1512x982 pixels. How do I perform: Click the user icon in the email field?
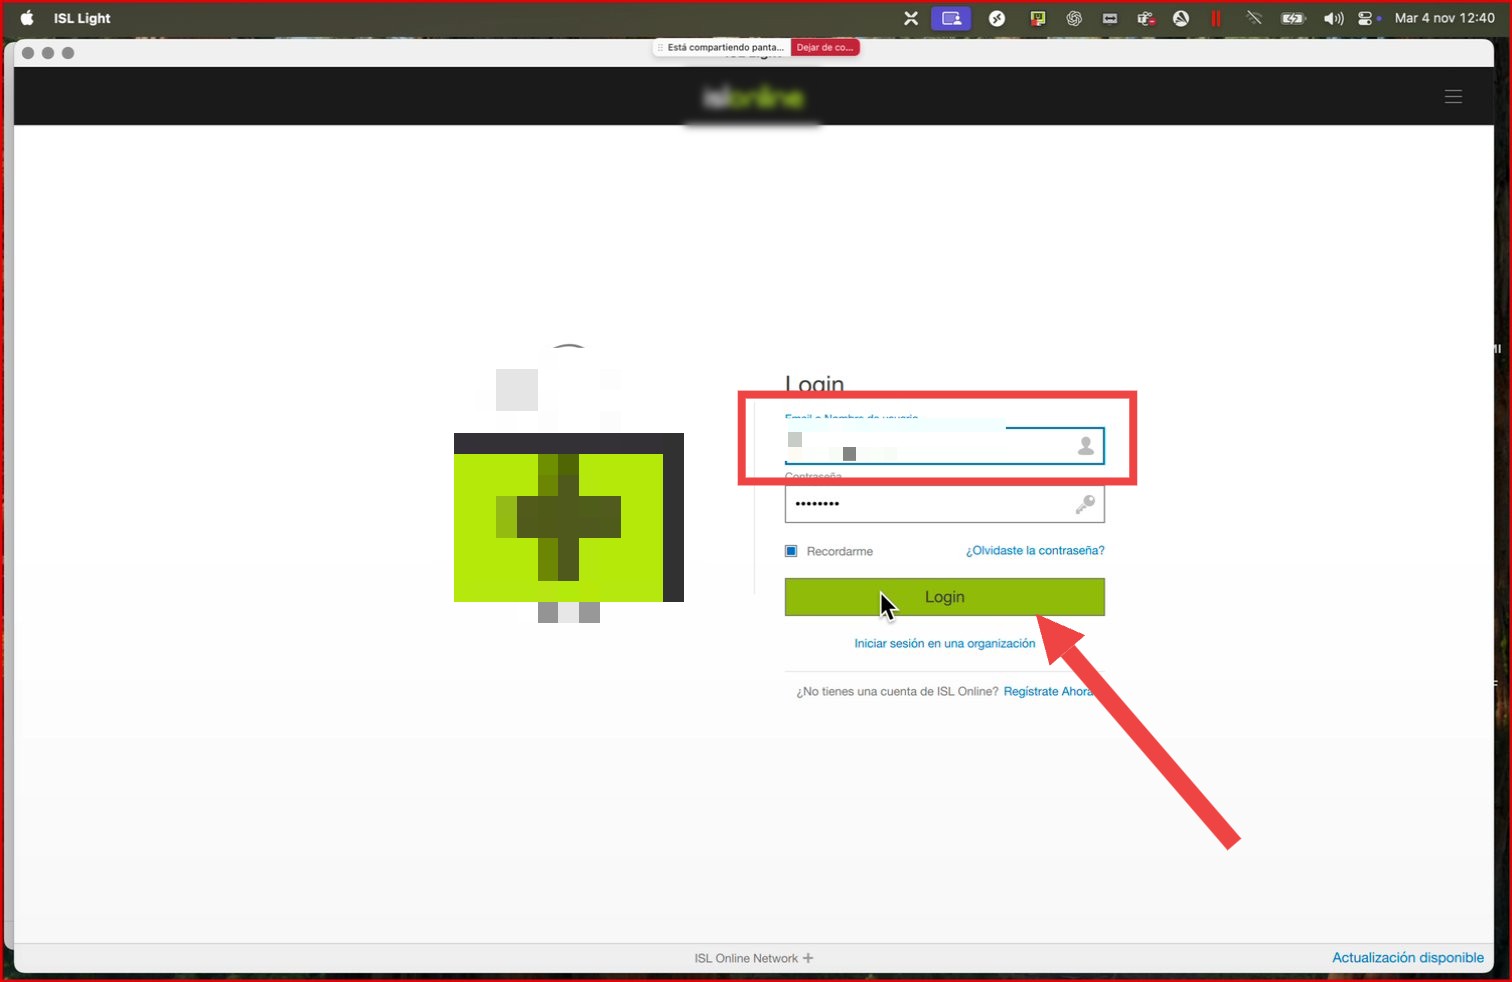click(x=1085, y=446)
